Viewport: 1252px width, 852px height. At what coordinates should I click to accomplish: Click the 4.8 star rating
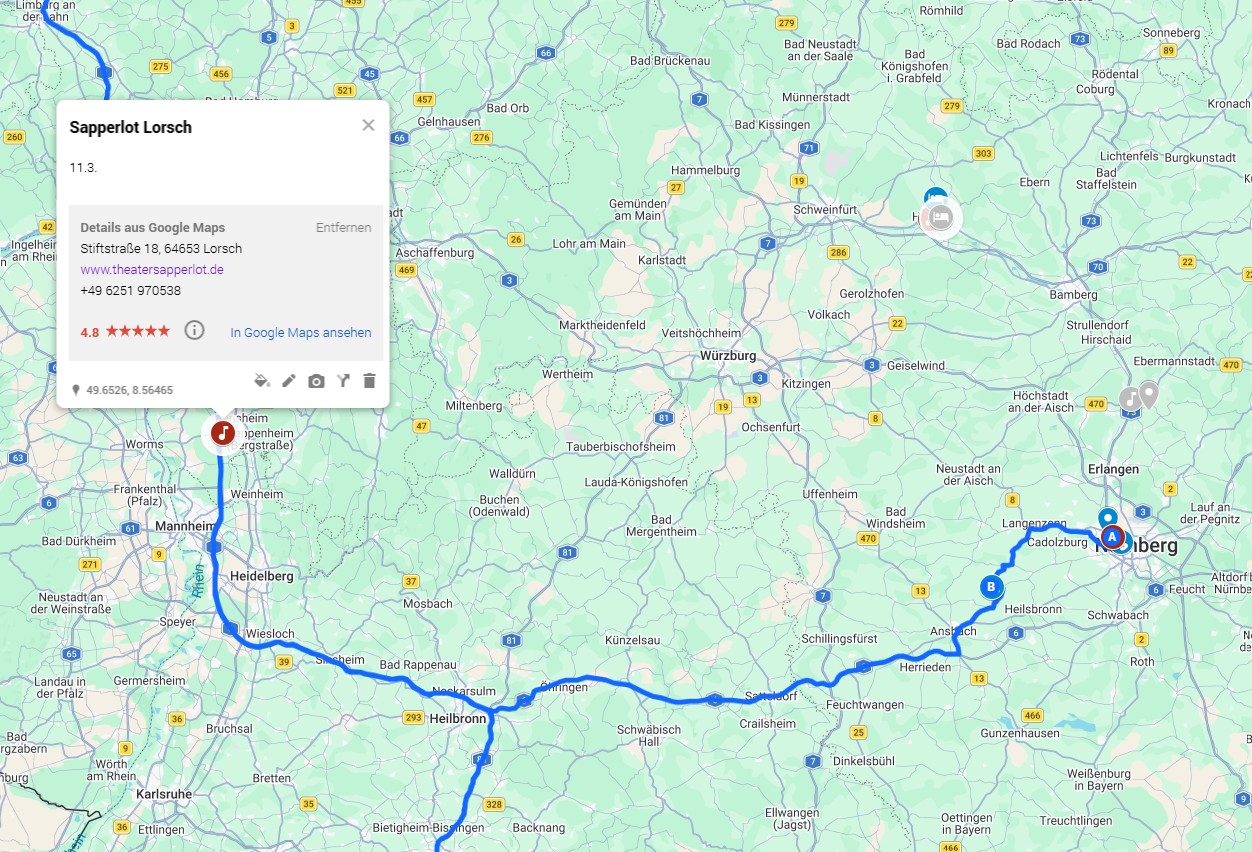click(125, 331)
